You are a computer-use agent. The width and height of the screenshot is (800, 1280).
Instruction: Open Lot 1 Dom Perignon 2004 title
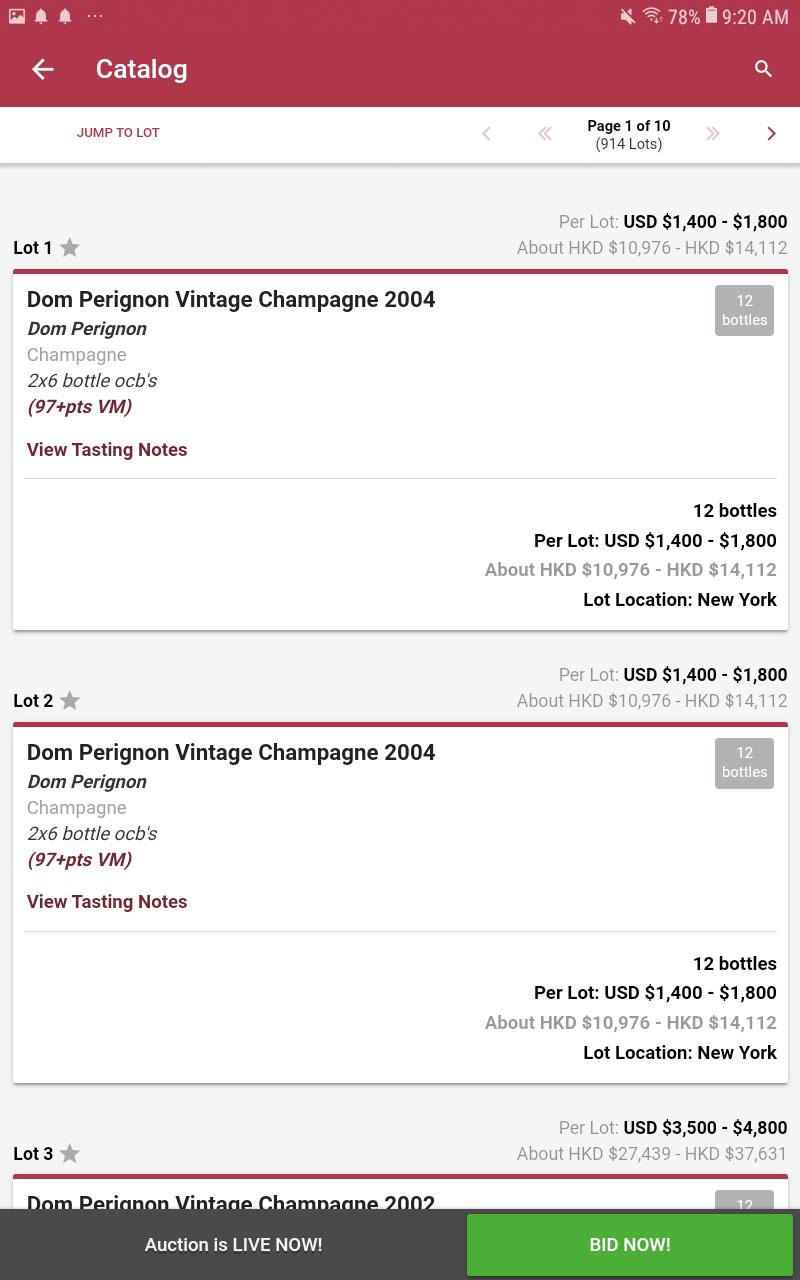pyautogui.click(x=231, y=299)
